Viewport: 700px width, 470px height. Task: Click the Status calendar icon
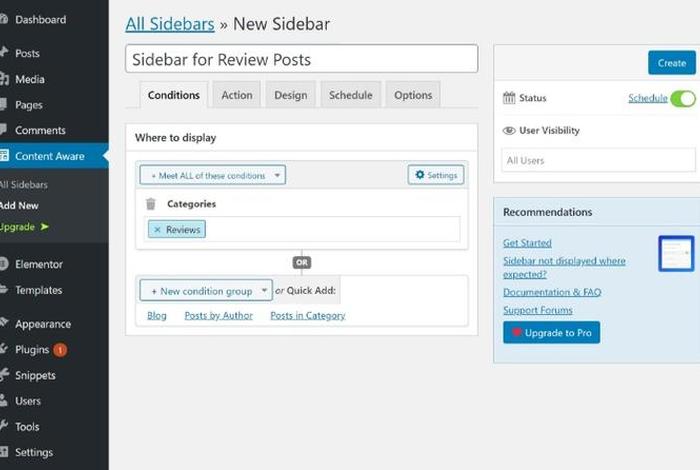509,98
